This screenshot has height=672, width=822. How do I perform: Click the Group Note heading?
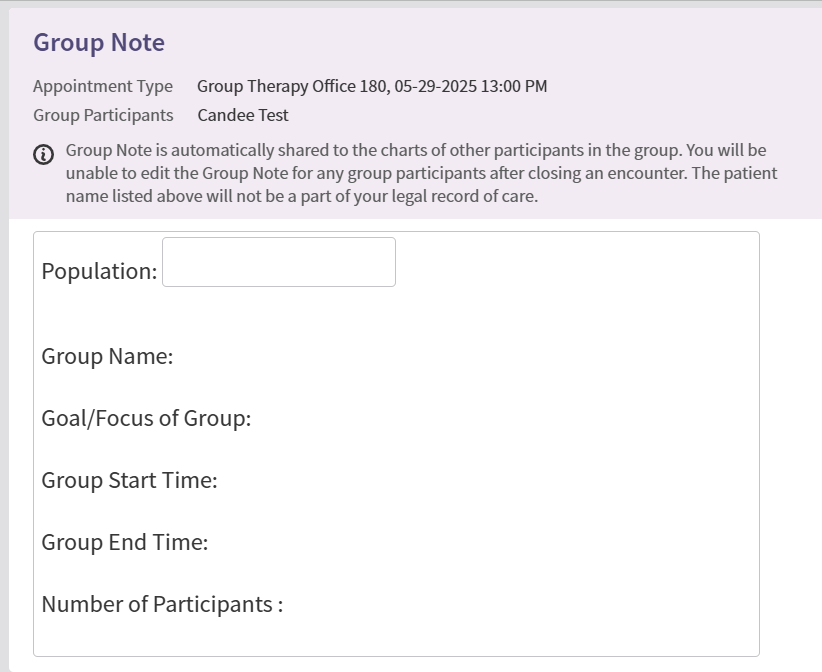[99, 43]
